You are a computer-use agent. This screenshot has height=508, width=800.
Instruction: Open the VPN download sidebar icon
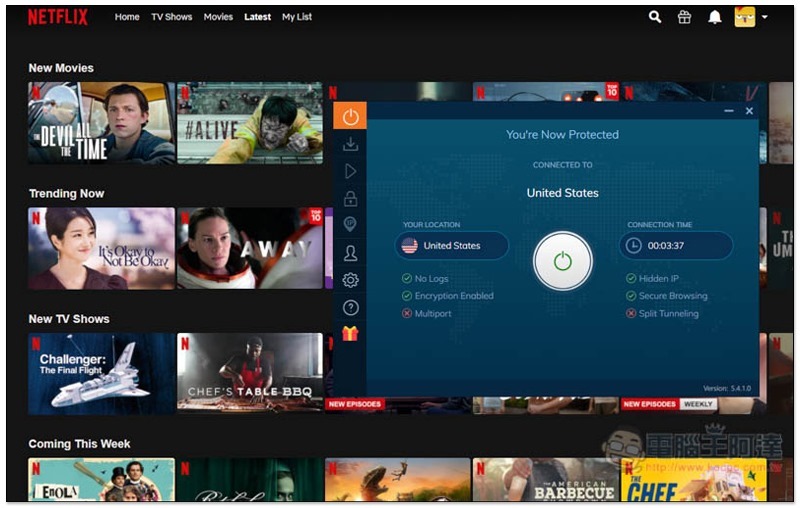[350, 144]
